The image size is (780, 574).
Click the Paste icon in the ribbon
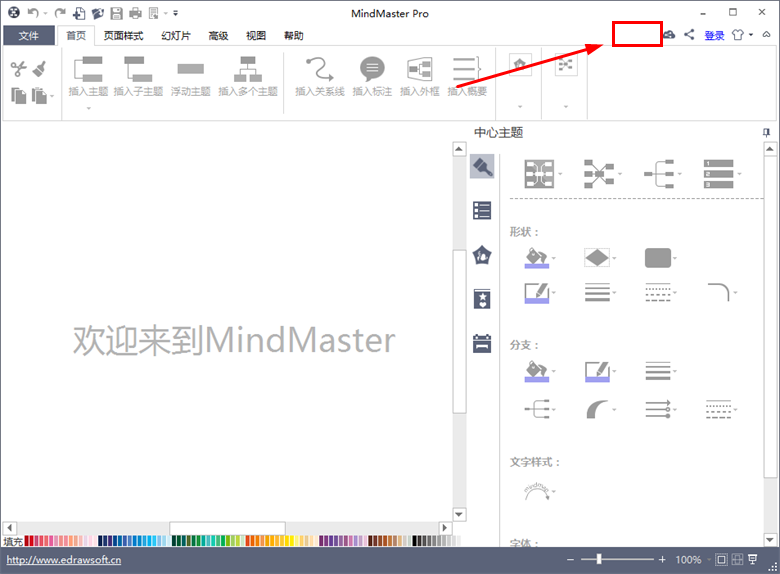(x=40, y=95)
